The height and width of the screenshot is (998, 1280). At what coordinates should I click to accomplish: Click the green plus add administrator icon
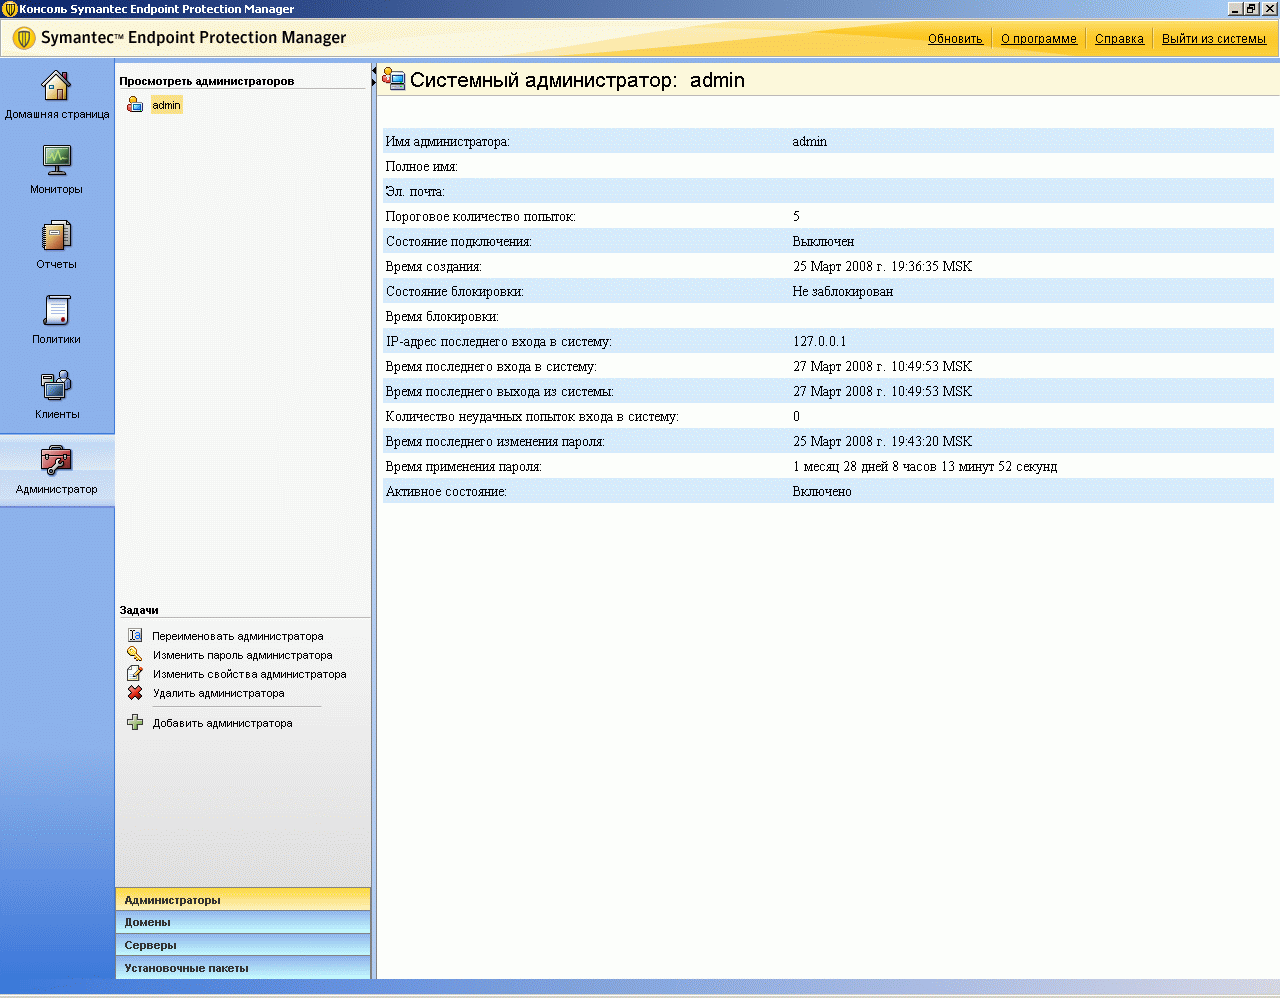click(x=135, y=723)
